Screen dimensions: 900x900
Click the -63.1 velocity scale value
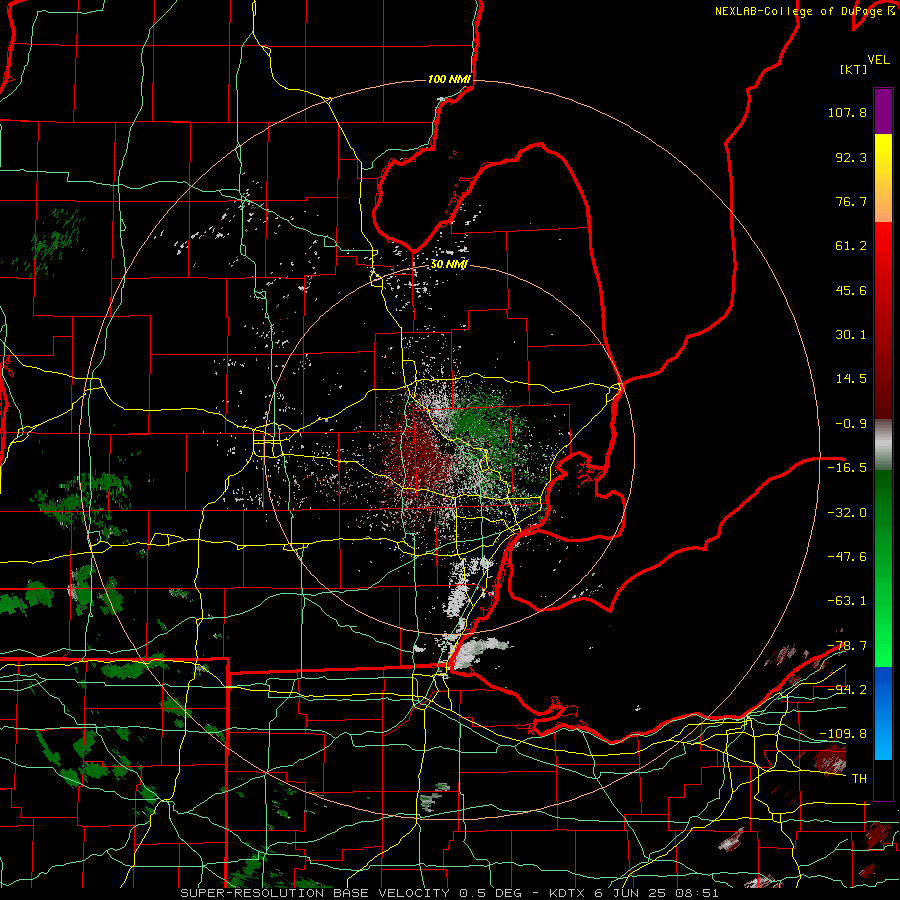tap(847, 601)
